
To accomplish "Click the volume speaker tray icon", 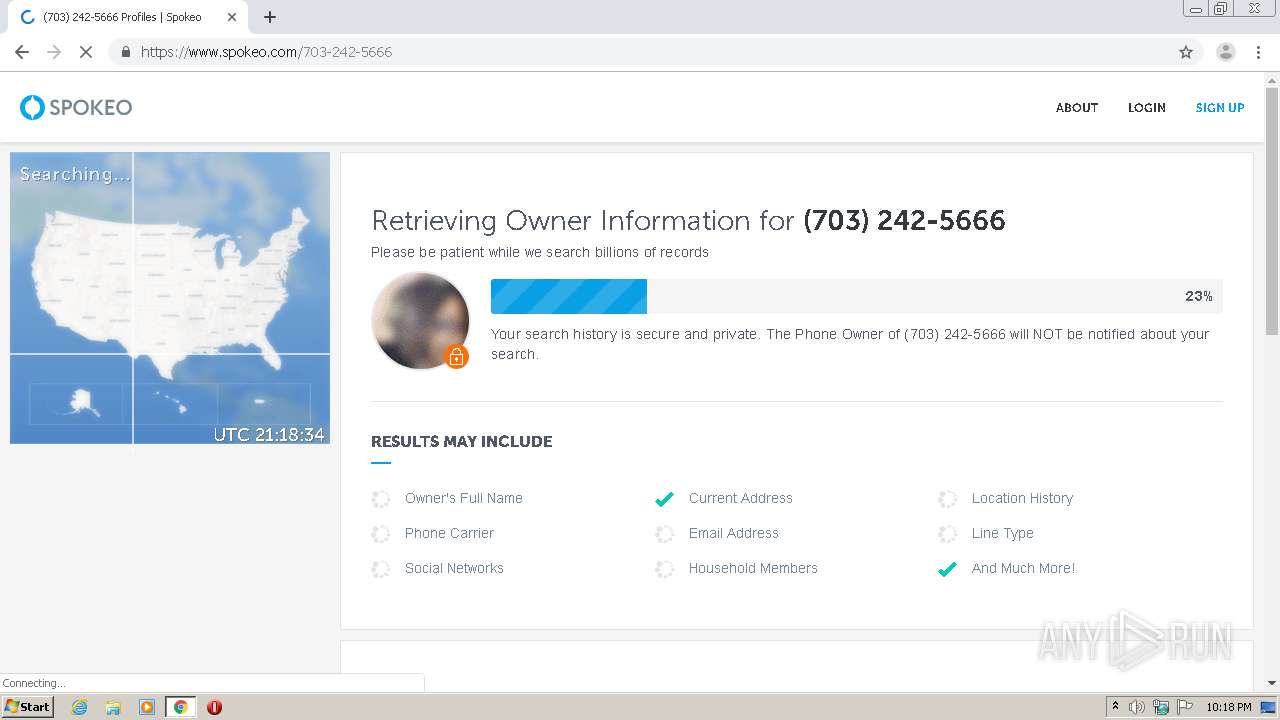I will tap(1137, 707).
